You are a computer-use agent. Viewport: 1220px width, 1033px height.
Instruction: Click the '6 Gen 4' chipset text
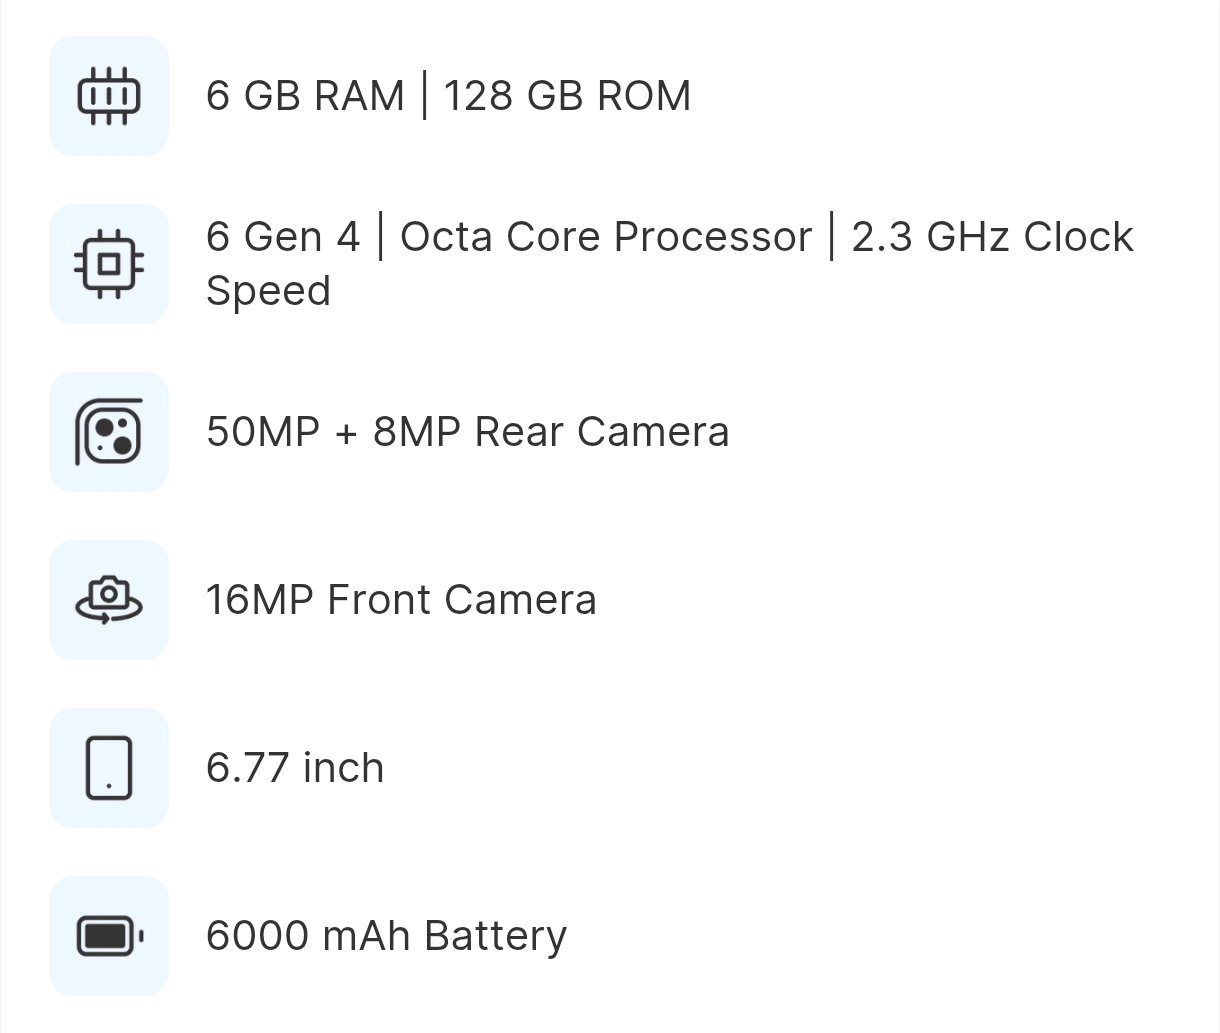tap(282, 237)
